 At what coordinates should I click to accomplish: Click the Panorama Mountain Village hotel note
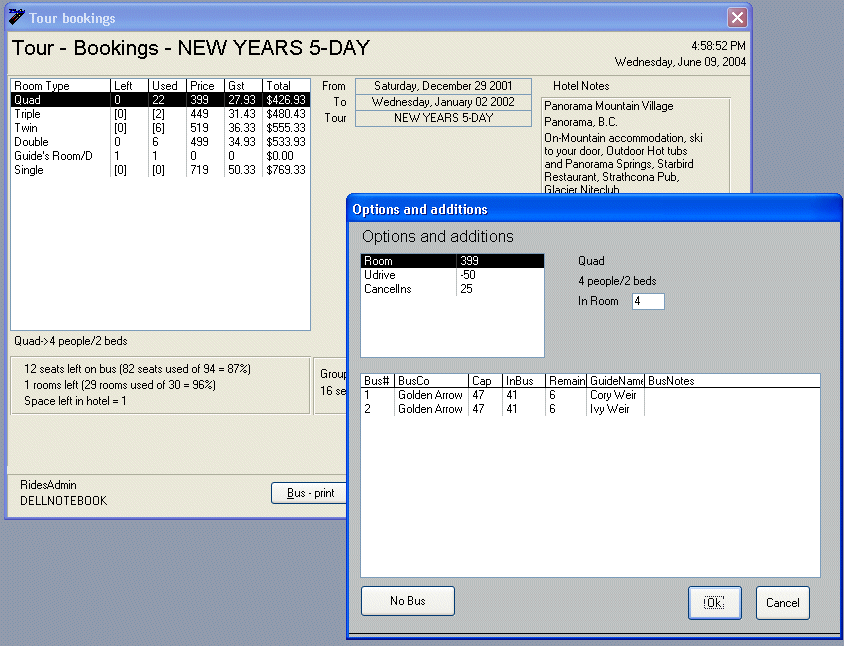(x=609, y=106)
